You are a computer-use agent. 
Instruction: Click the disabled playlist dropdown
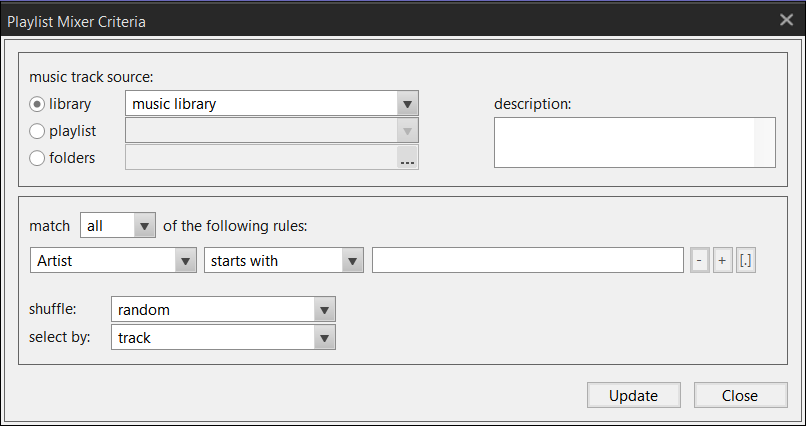(x=271, y=131)
